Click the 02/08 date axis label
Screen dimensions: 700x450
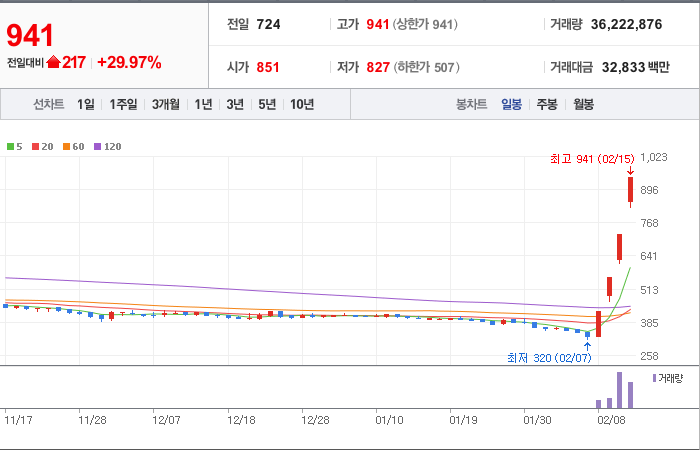[x=612, y=420]
